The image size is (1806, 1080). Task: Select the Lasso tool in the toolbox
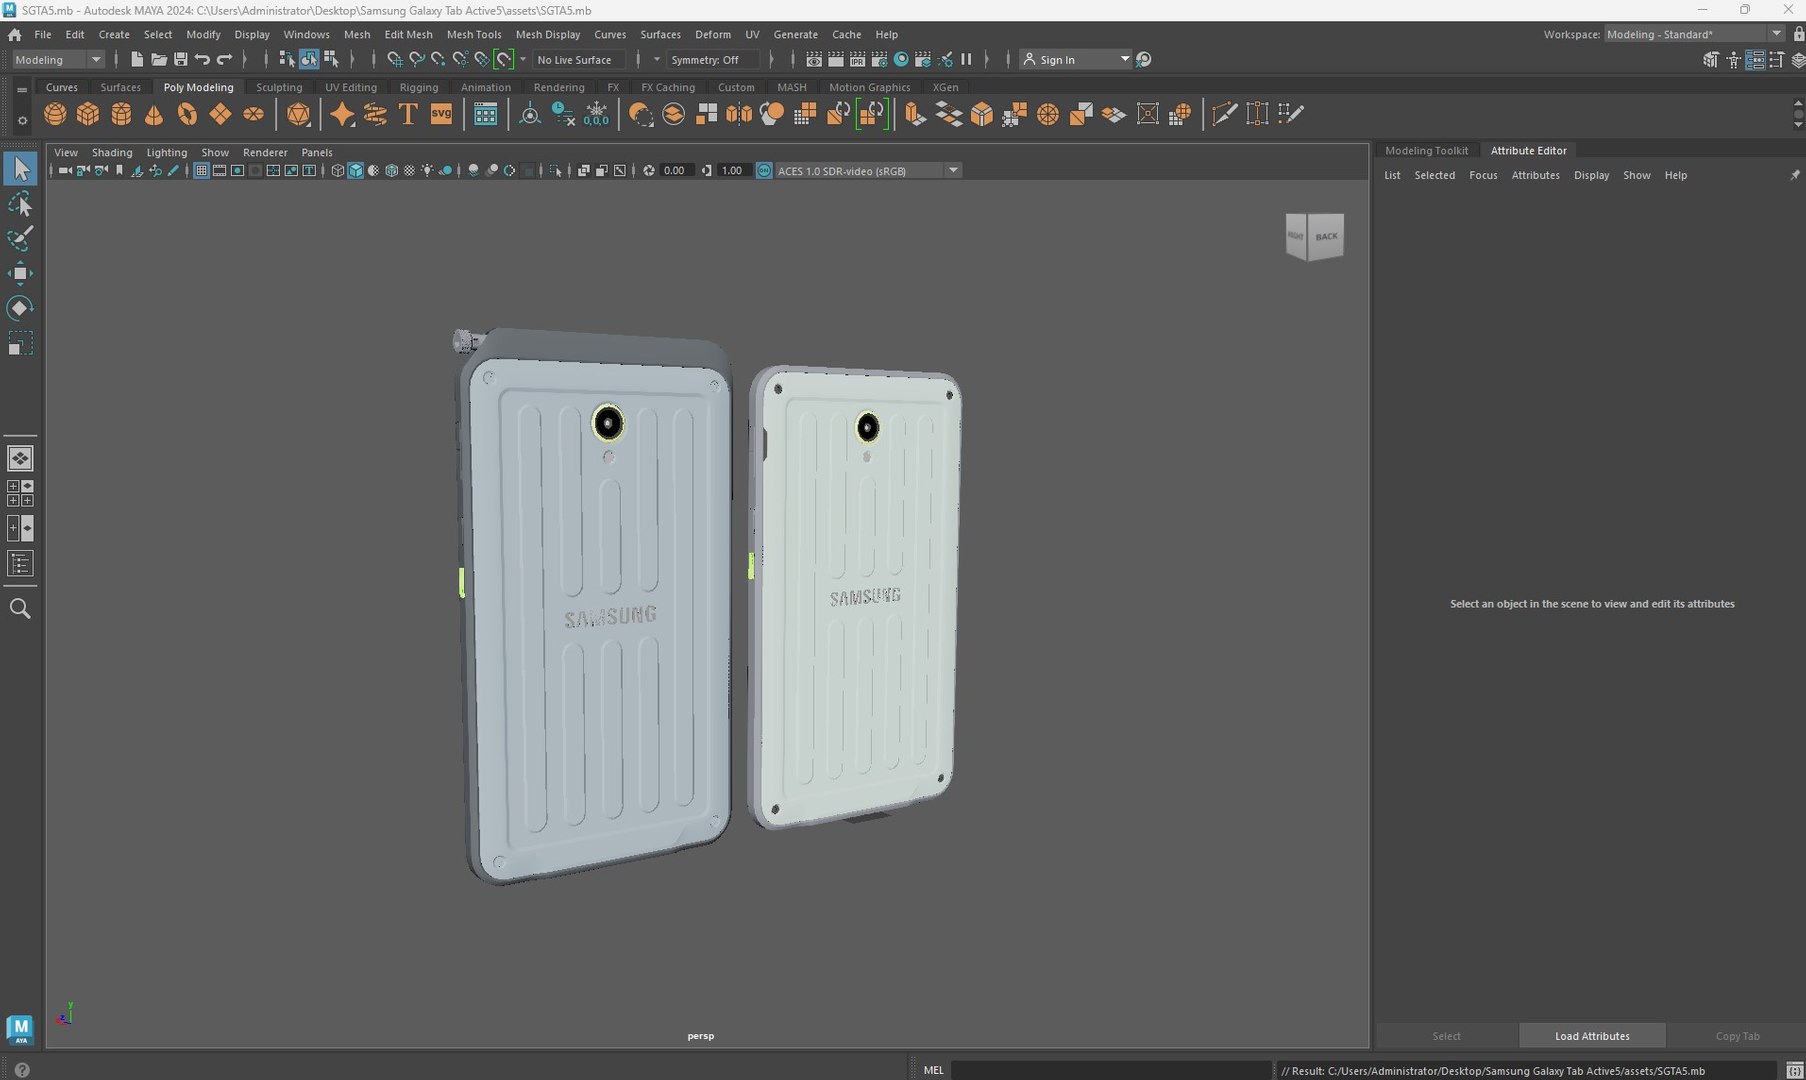click(20, 205)
